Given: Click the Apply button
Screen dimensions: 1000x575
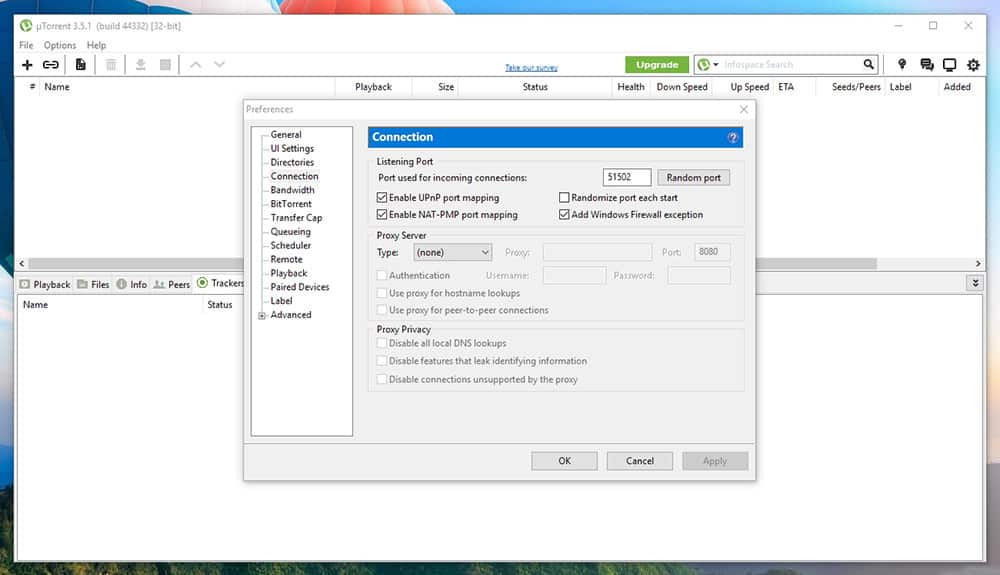Looking at the screenshot, I should click(x=715, y=461).
